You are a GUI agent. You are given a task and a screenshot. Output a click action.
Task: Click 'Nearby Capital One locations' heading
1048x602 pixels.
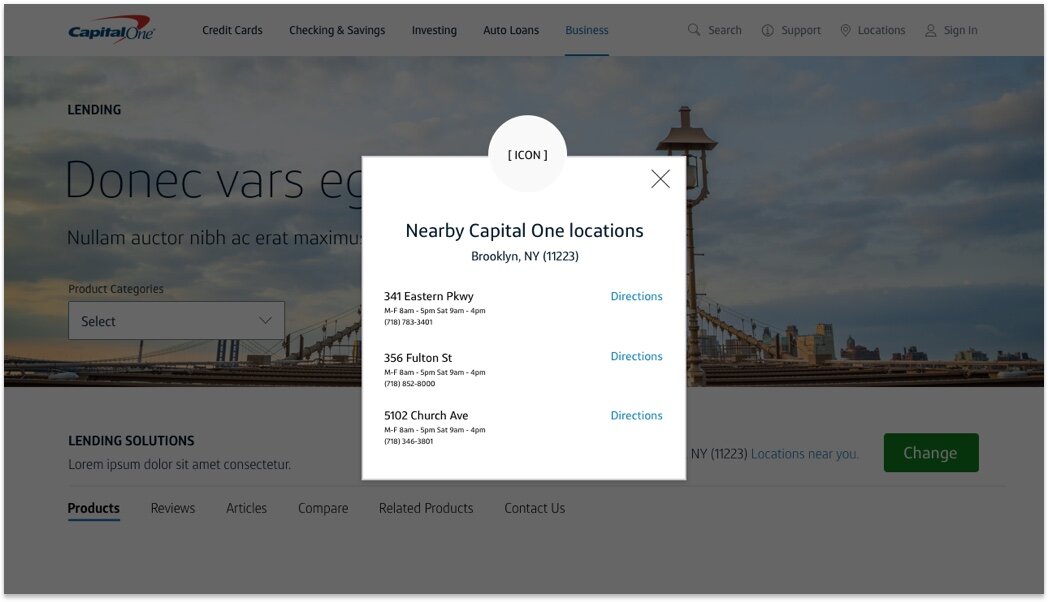pyautogui.click(x=524, y=231)
